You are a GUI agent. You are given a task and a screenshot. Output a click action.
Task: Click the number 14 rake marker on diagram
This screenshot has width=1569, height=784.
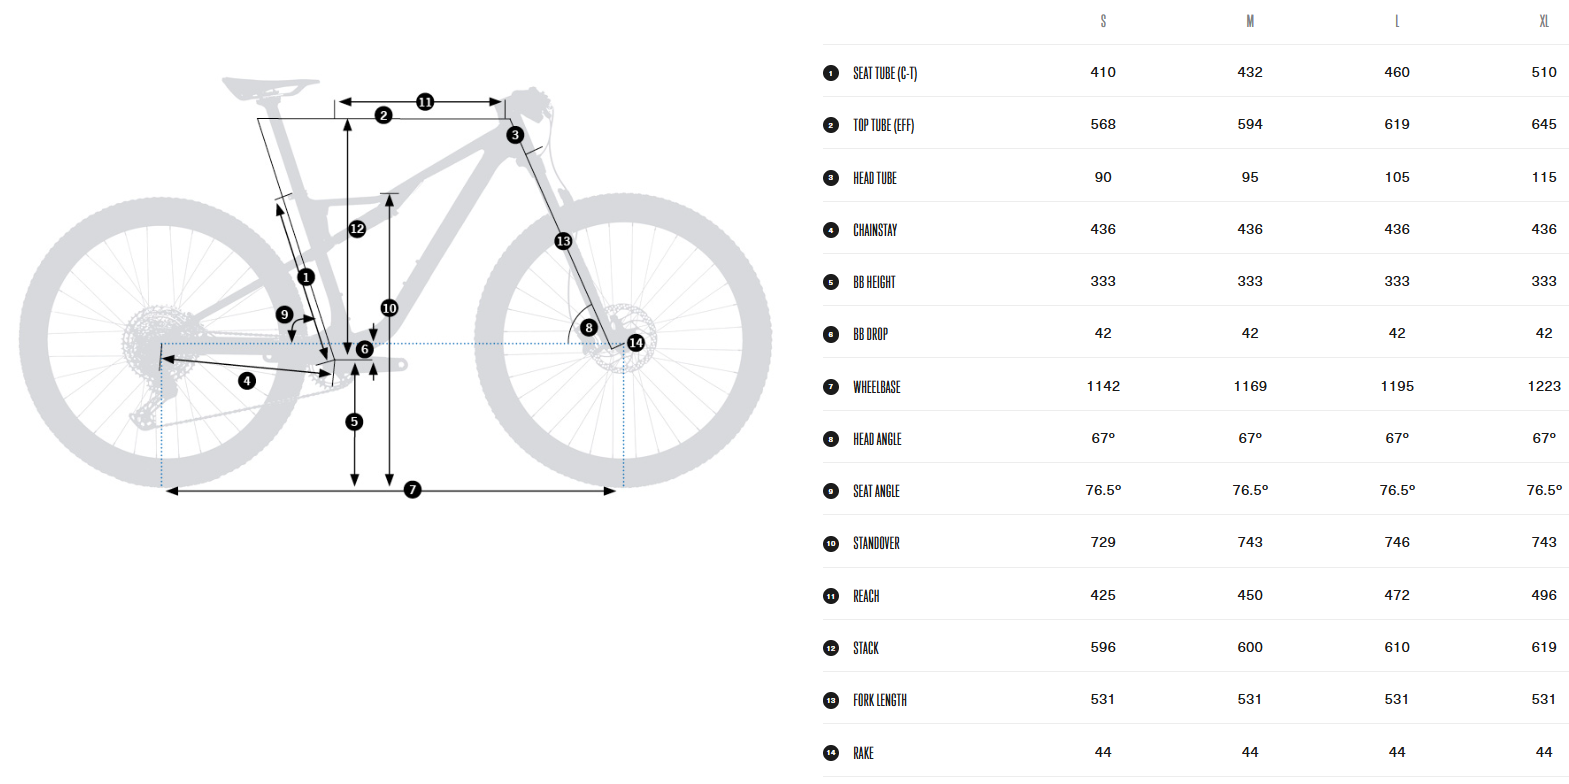[636, 343]
